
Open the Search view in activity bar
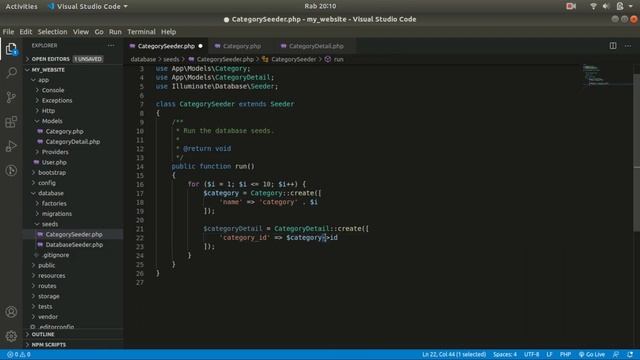tap(11, 73)
